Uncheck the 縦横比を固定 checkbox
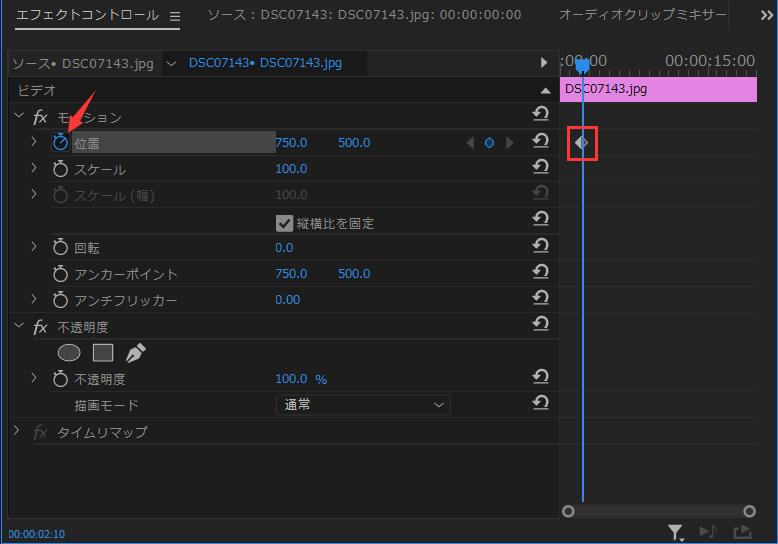This screenshot has width=778, height=544. pos(284,223)
